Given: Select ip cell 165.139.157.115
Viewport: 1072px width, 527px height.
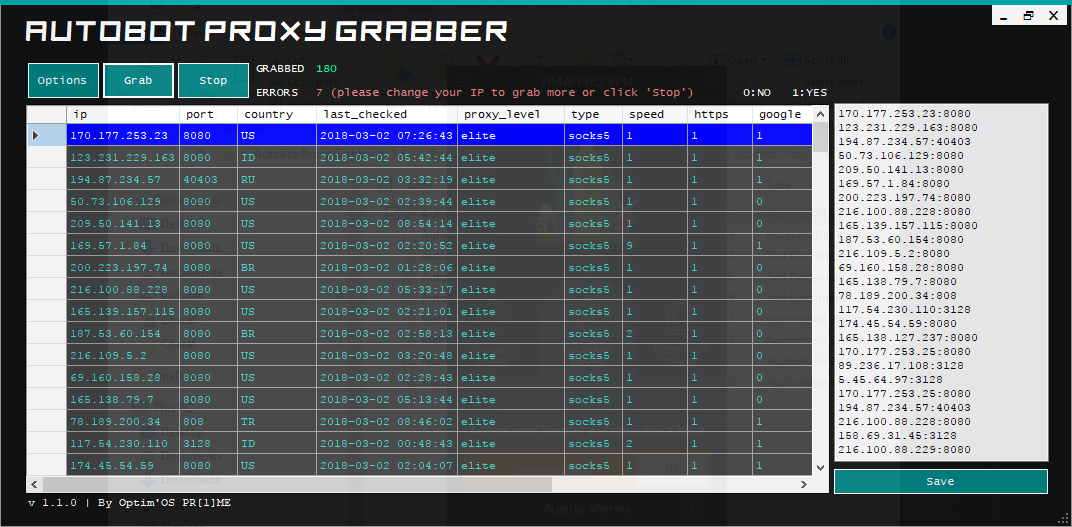Looking at the screenshot, I should (123, 312).
